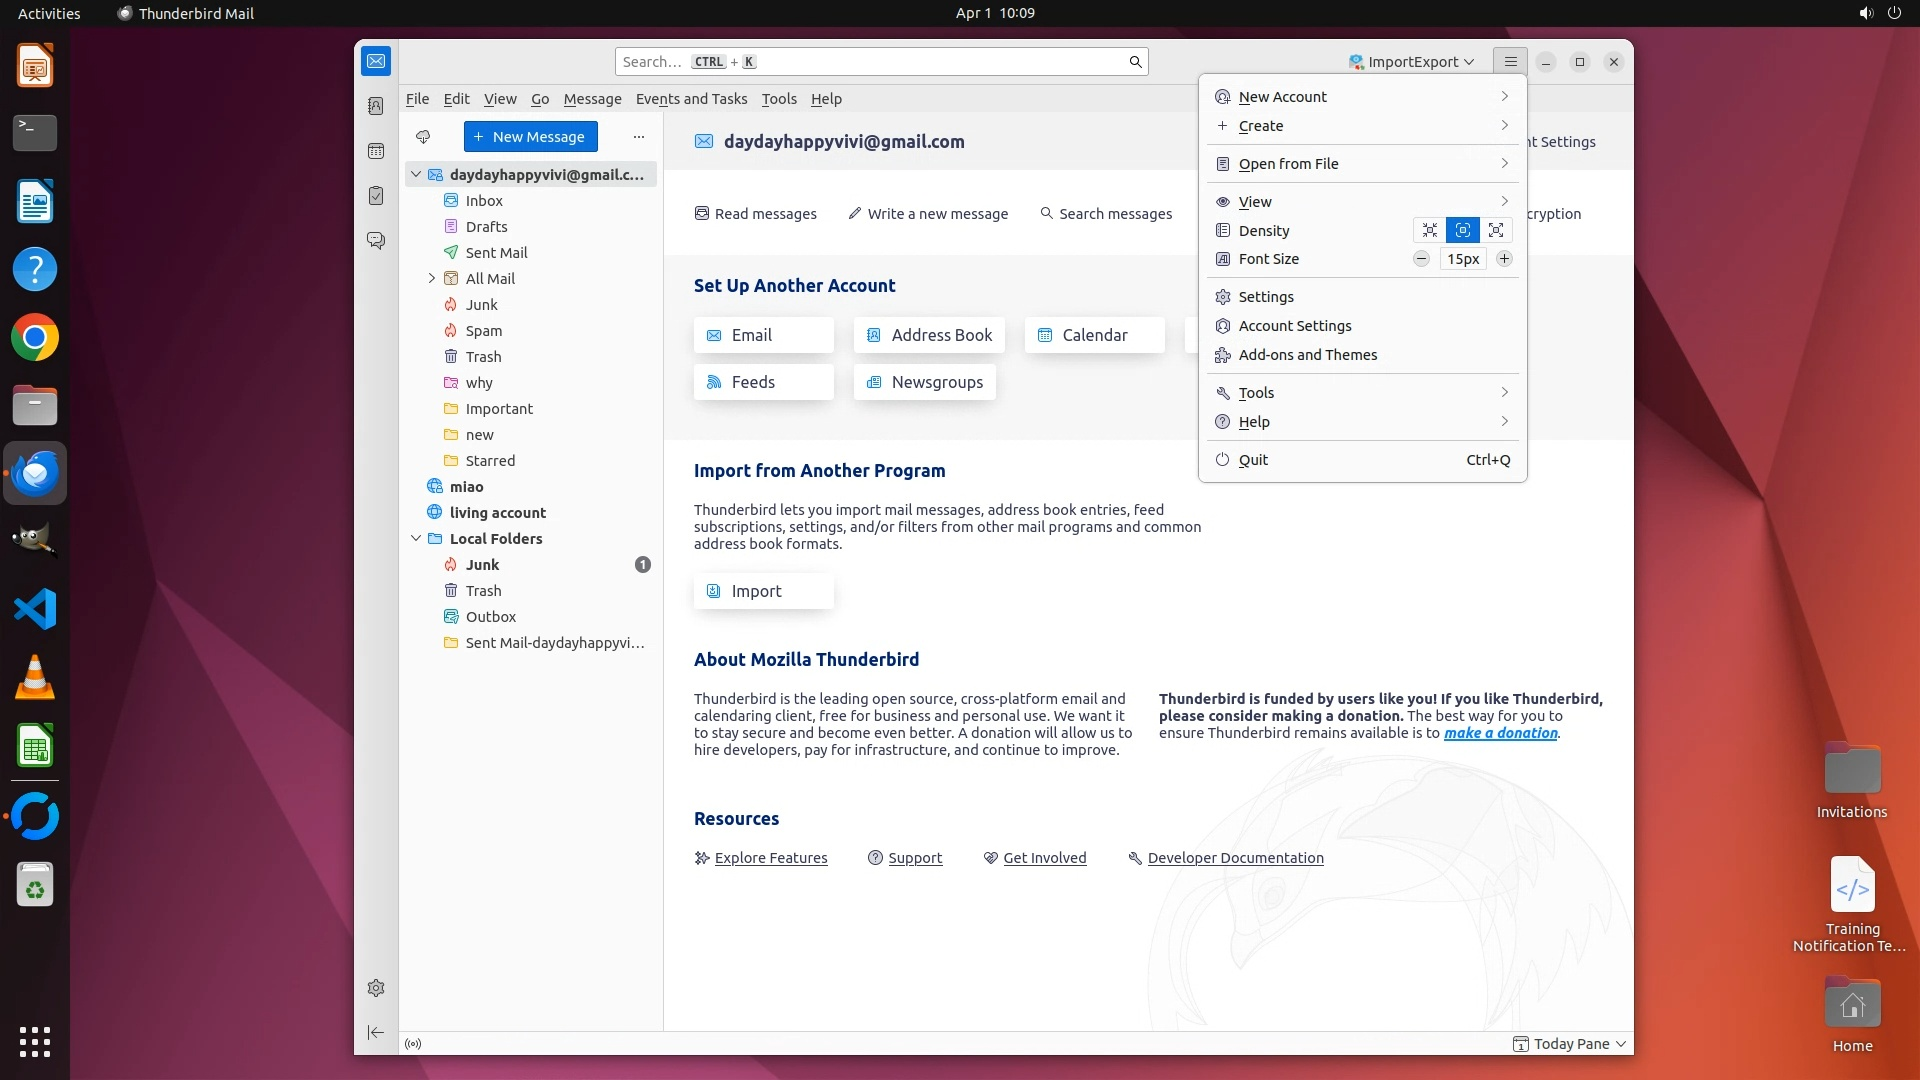Increase font size with plus button

(x=1504, y=259)
